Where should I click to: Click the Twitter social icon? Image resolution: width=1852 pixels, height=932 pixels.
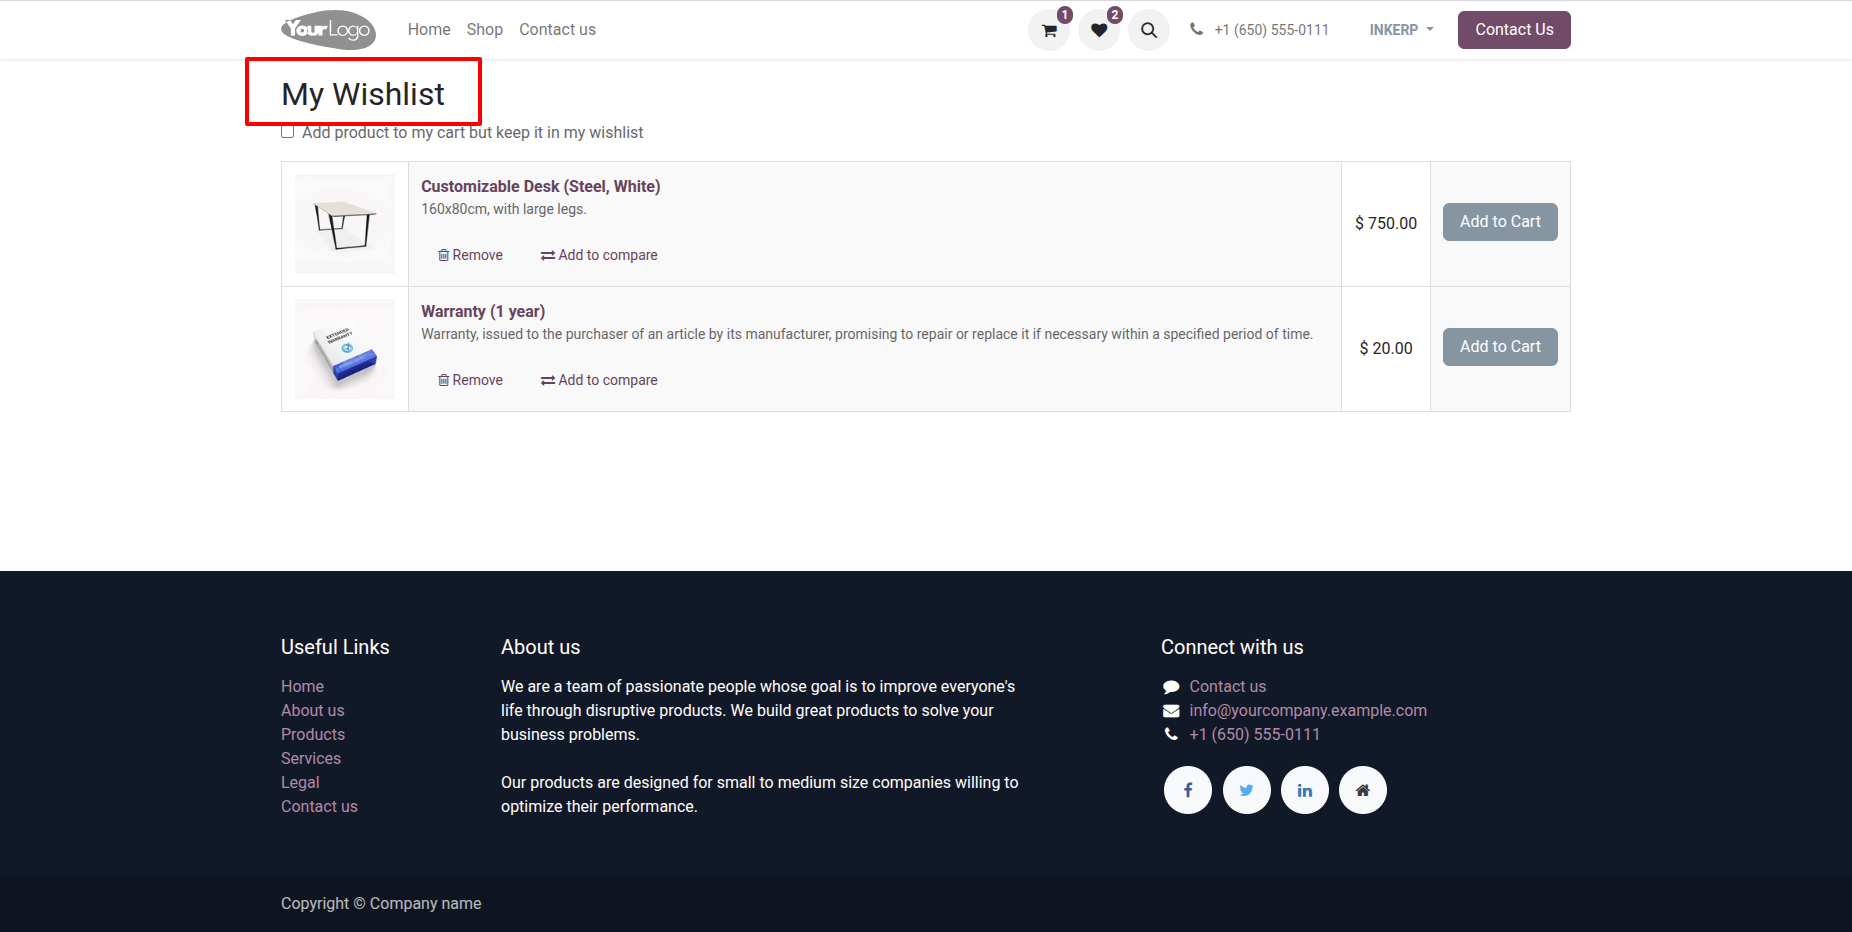[1247, 790]
